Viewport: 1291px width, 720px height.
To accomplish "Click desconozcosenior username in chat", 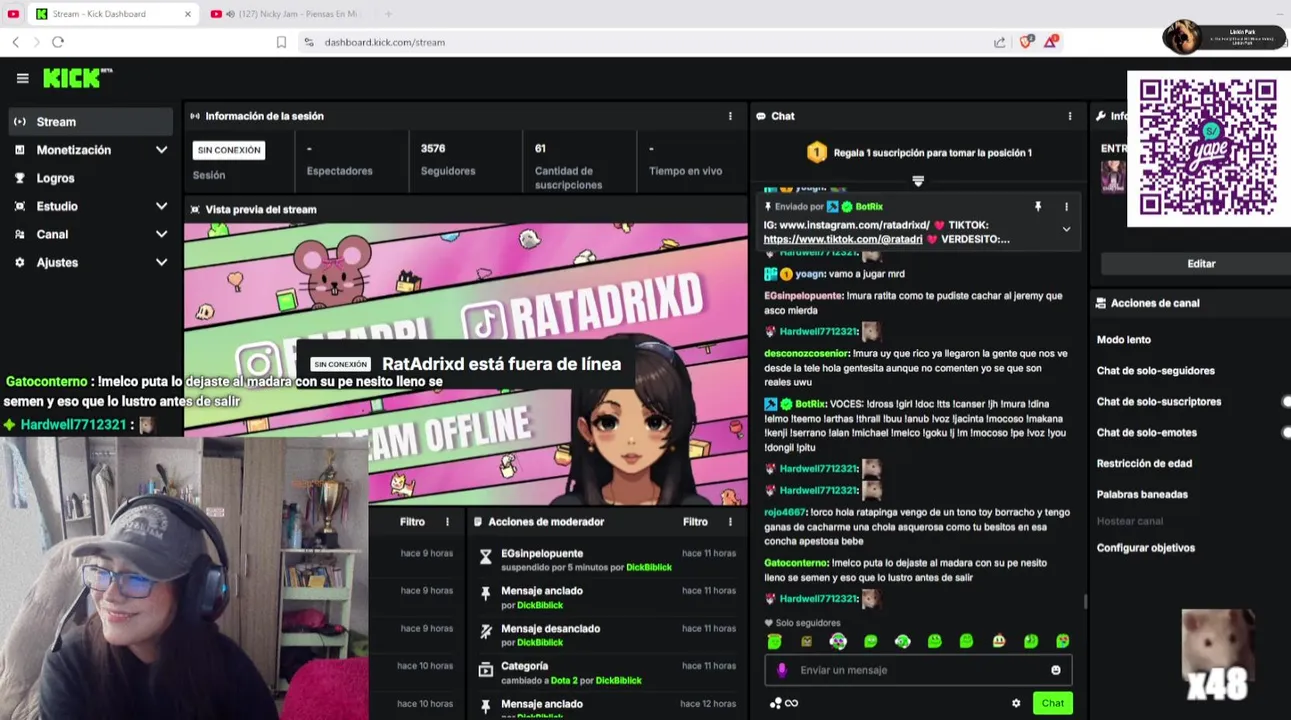I will [x=806, y=354].
